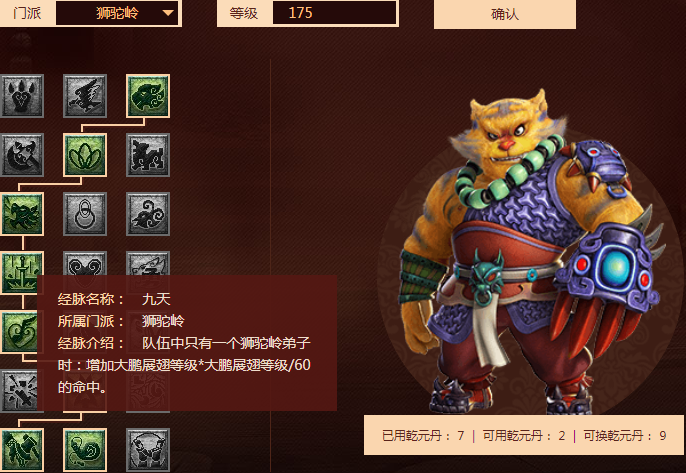
Task: Click the dropdown arrow next to 狮驼岭
Action: click(168, 13)
